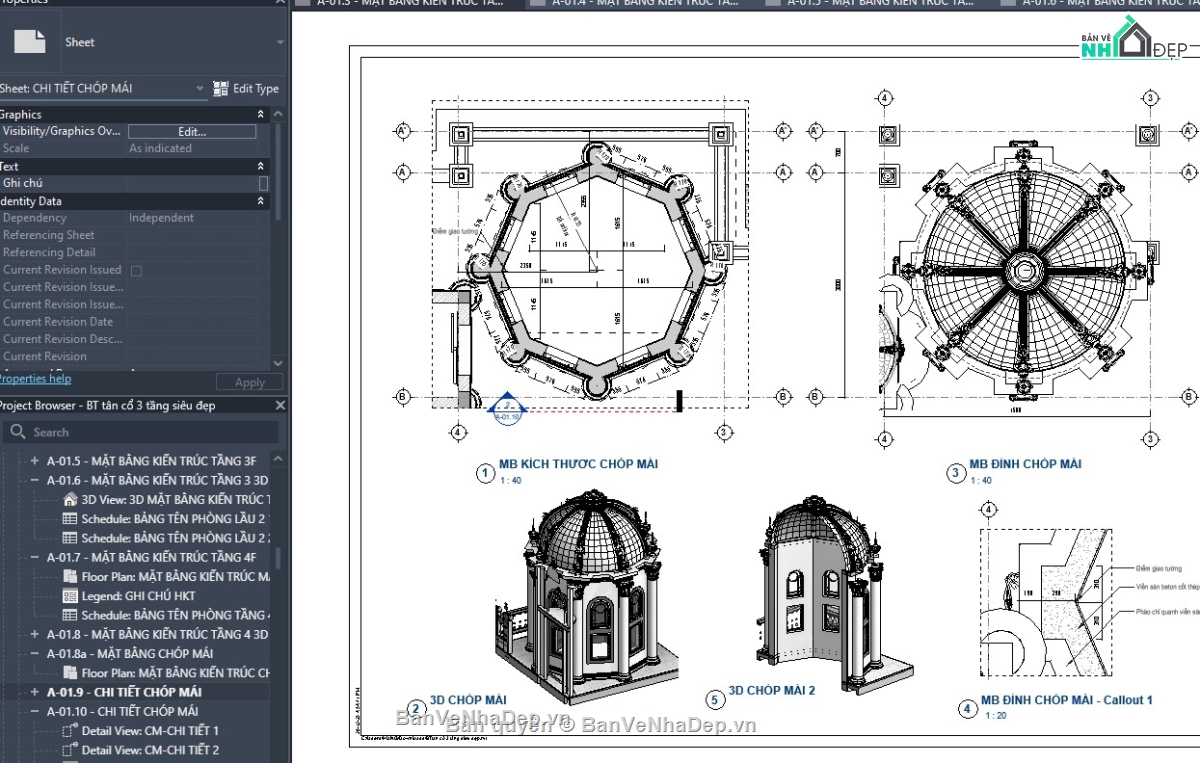Collapse sheet A-01.7 in Project Browser

pyautogui.click(x=34, y=557)
